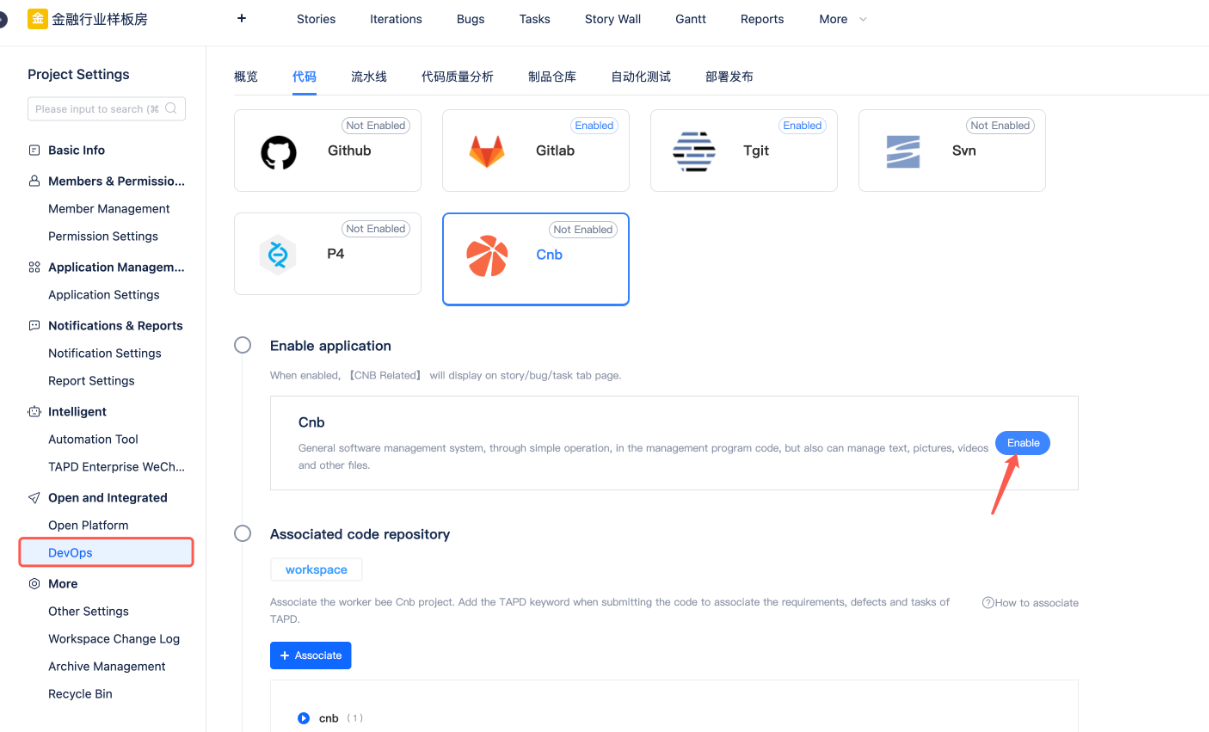Click the plus icon in top navigation
This screenshot has height=732, width=1209.
(241, 19)
